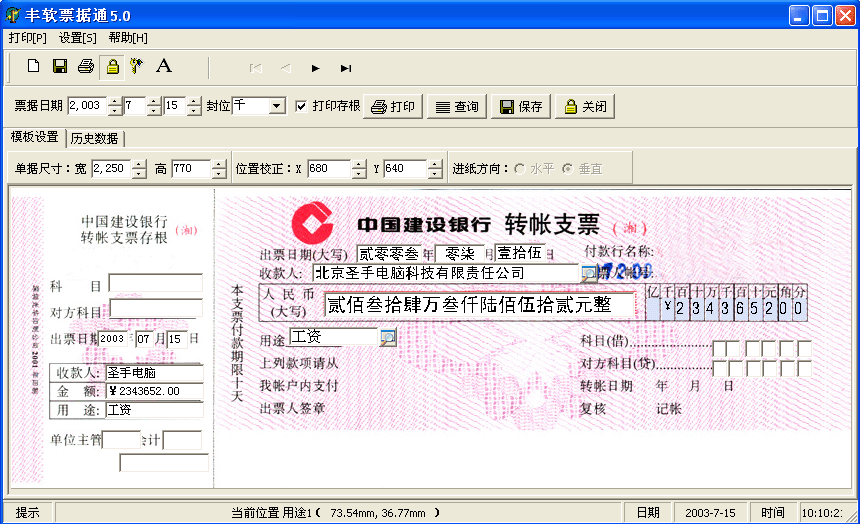Click the New document toolbar icon
The width and height of the screenshot is (860, 524).
(x=33, y=66)
